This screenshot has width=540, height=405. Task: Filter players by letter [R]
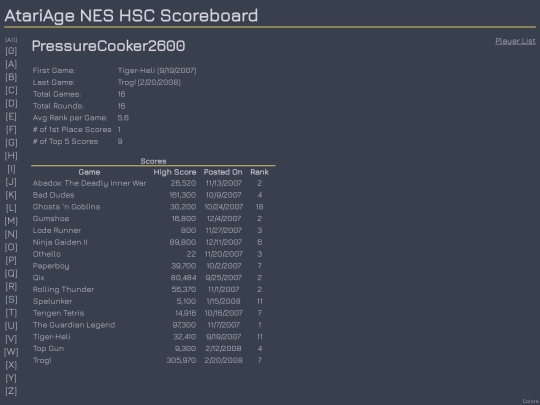[x=11, y=287]
